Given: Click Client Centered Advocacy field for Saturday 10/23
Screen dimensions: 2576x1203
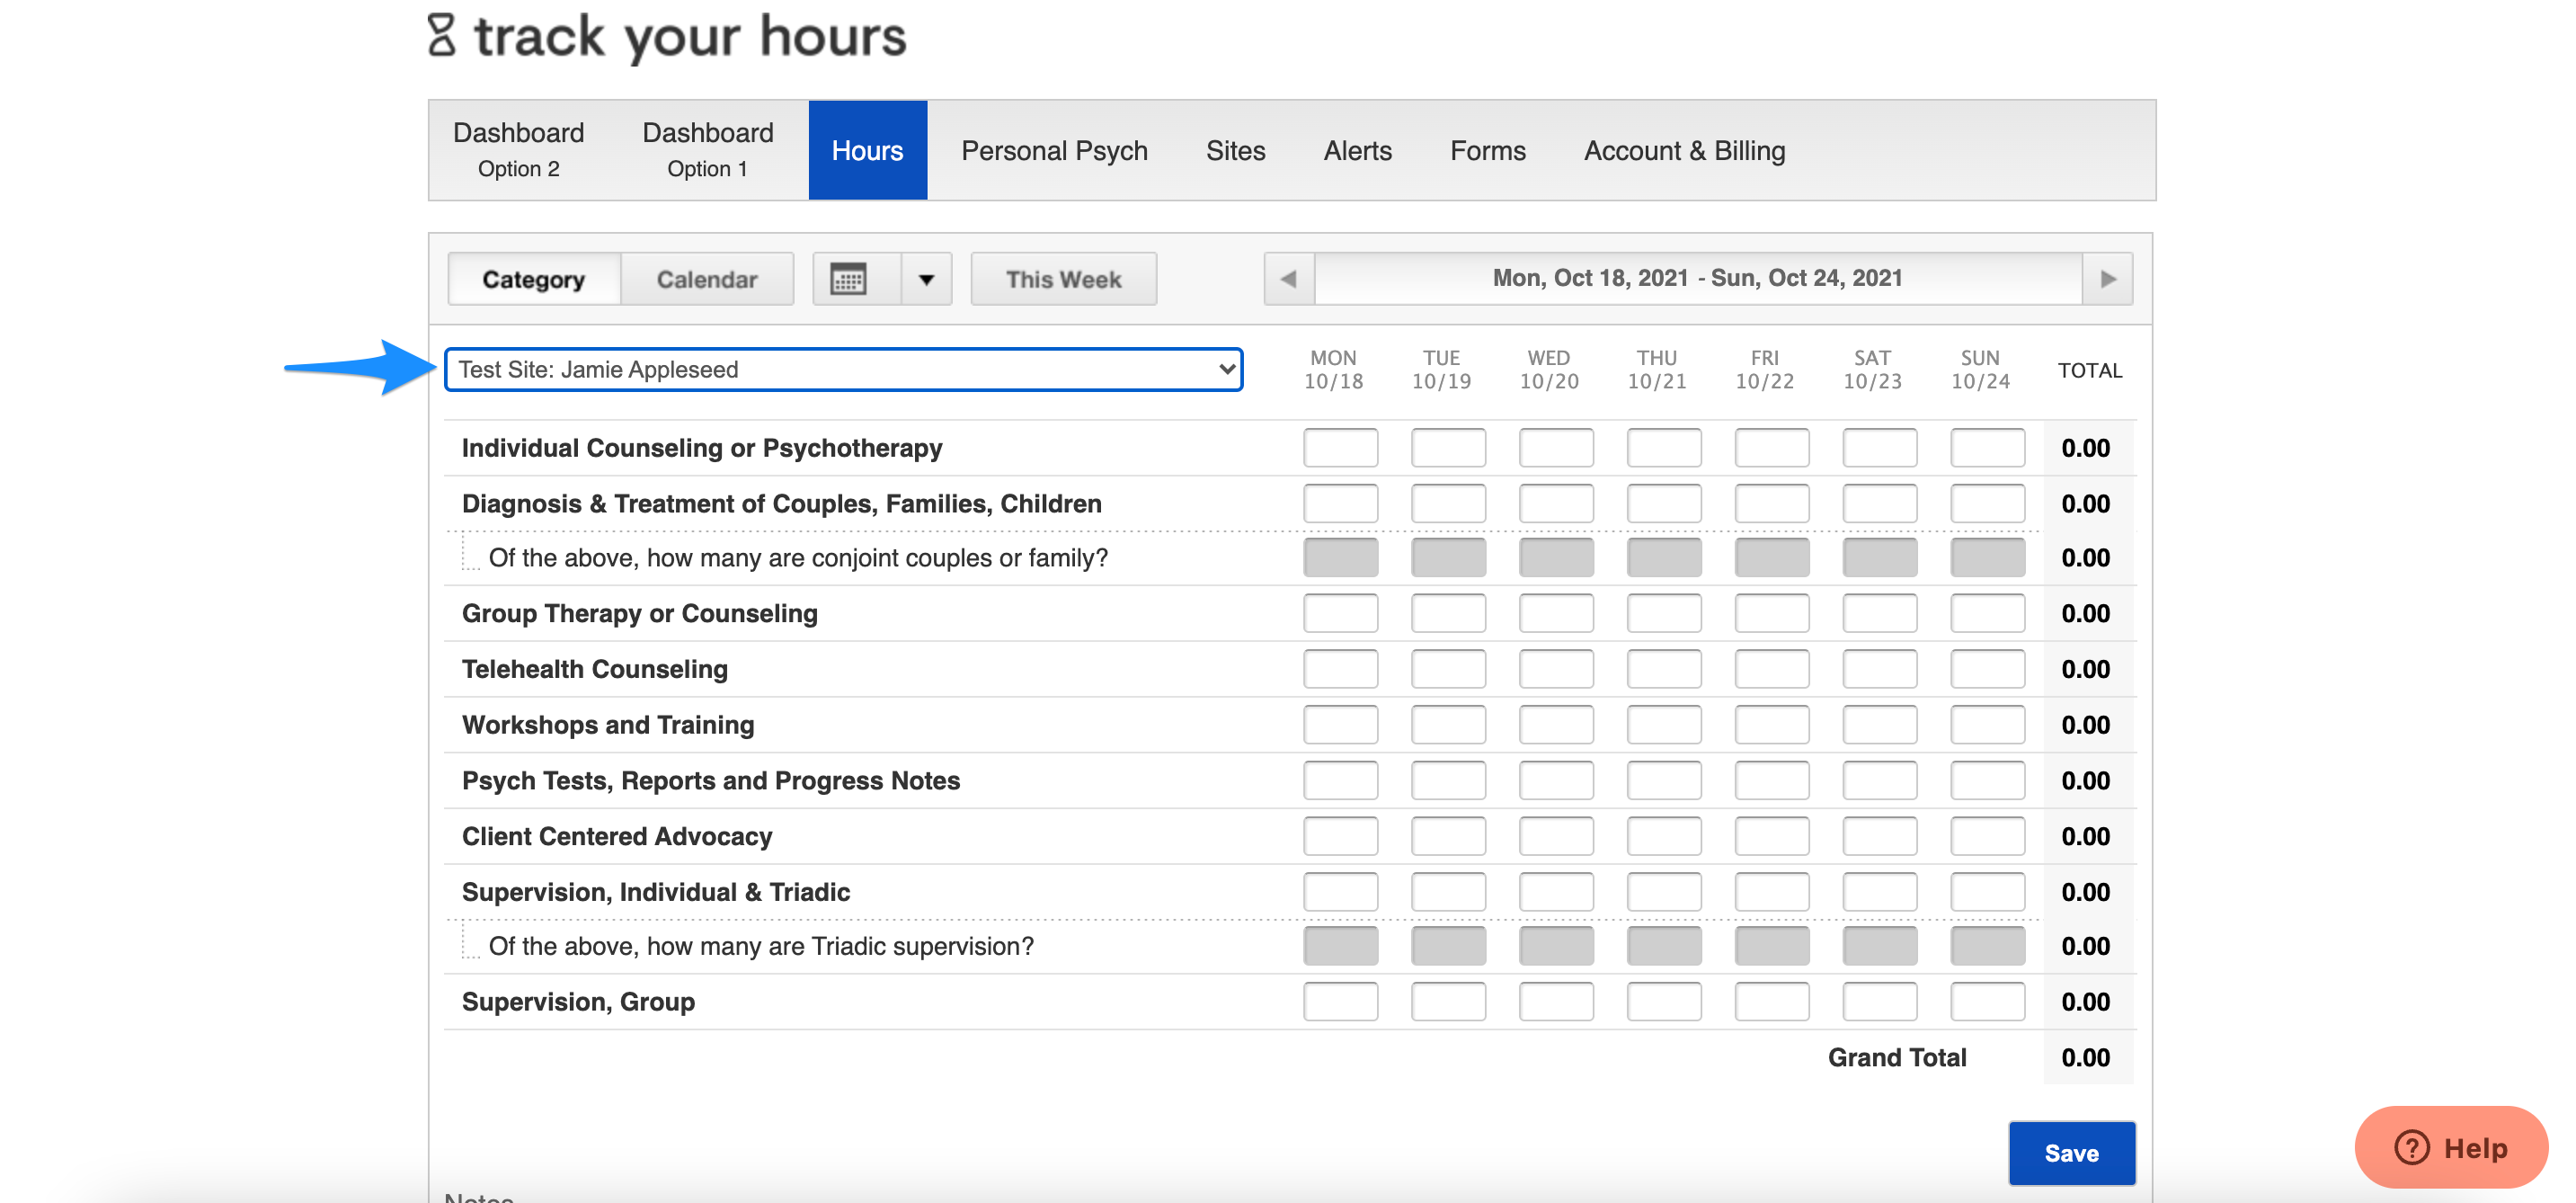Looking at the screenshot, I should tap(1880, 837).
